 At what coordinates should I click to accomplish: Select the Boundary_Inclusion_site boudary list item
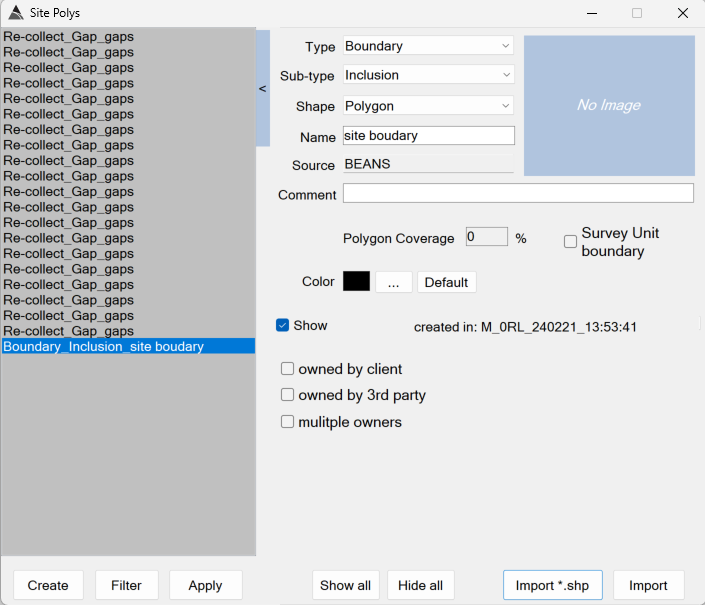129,346
